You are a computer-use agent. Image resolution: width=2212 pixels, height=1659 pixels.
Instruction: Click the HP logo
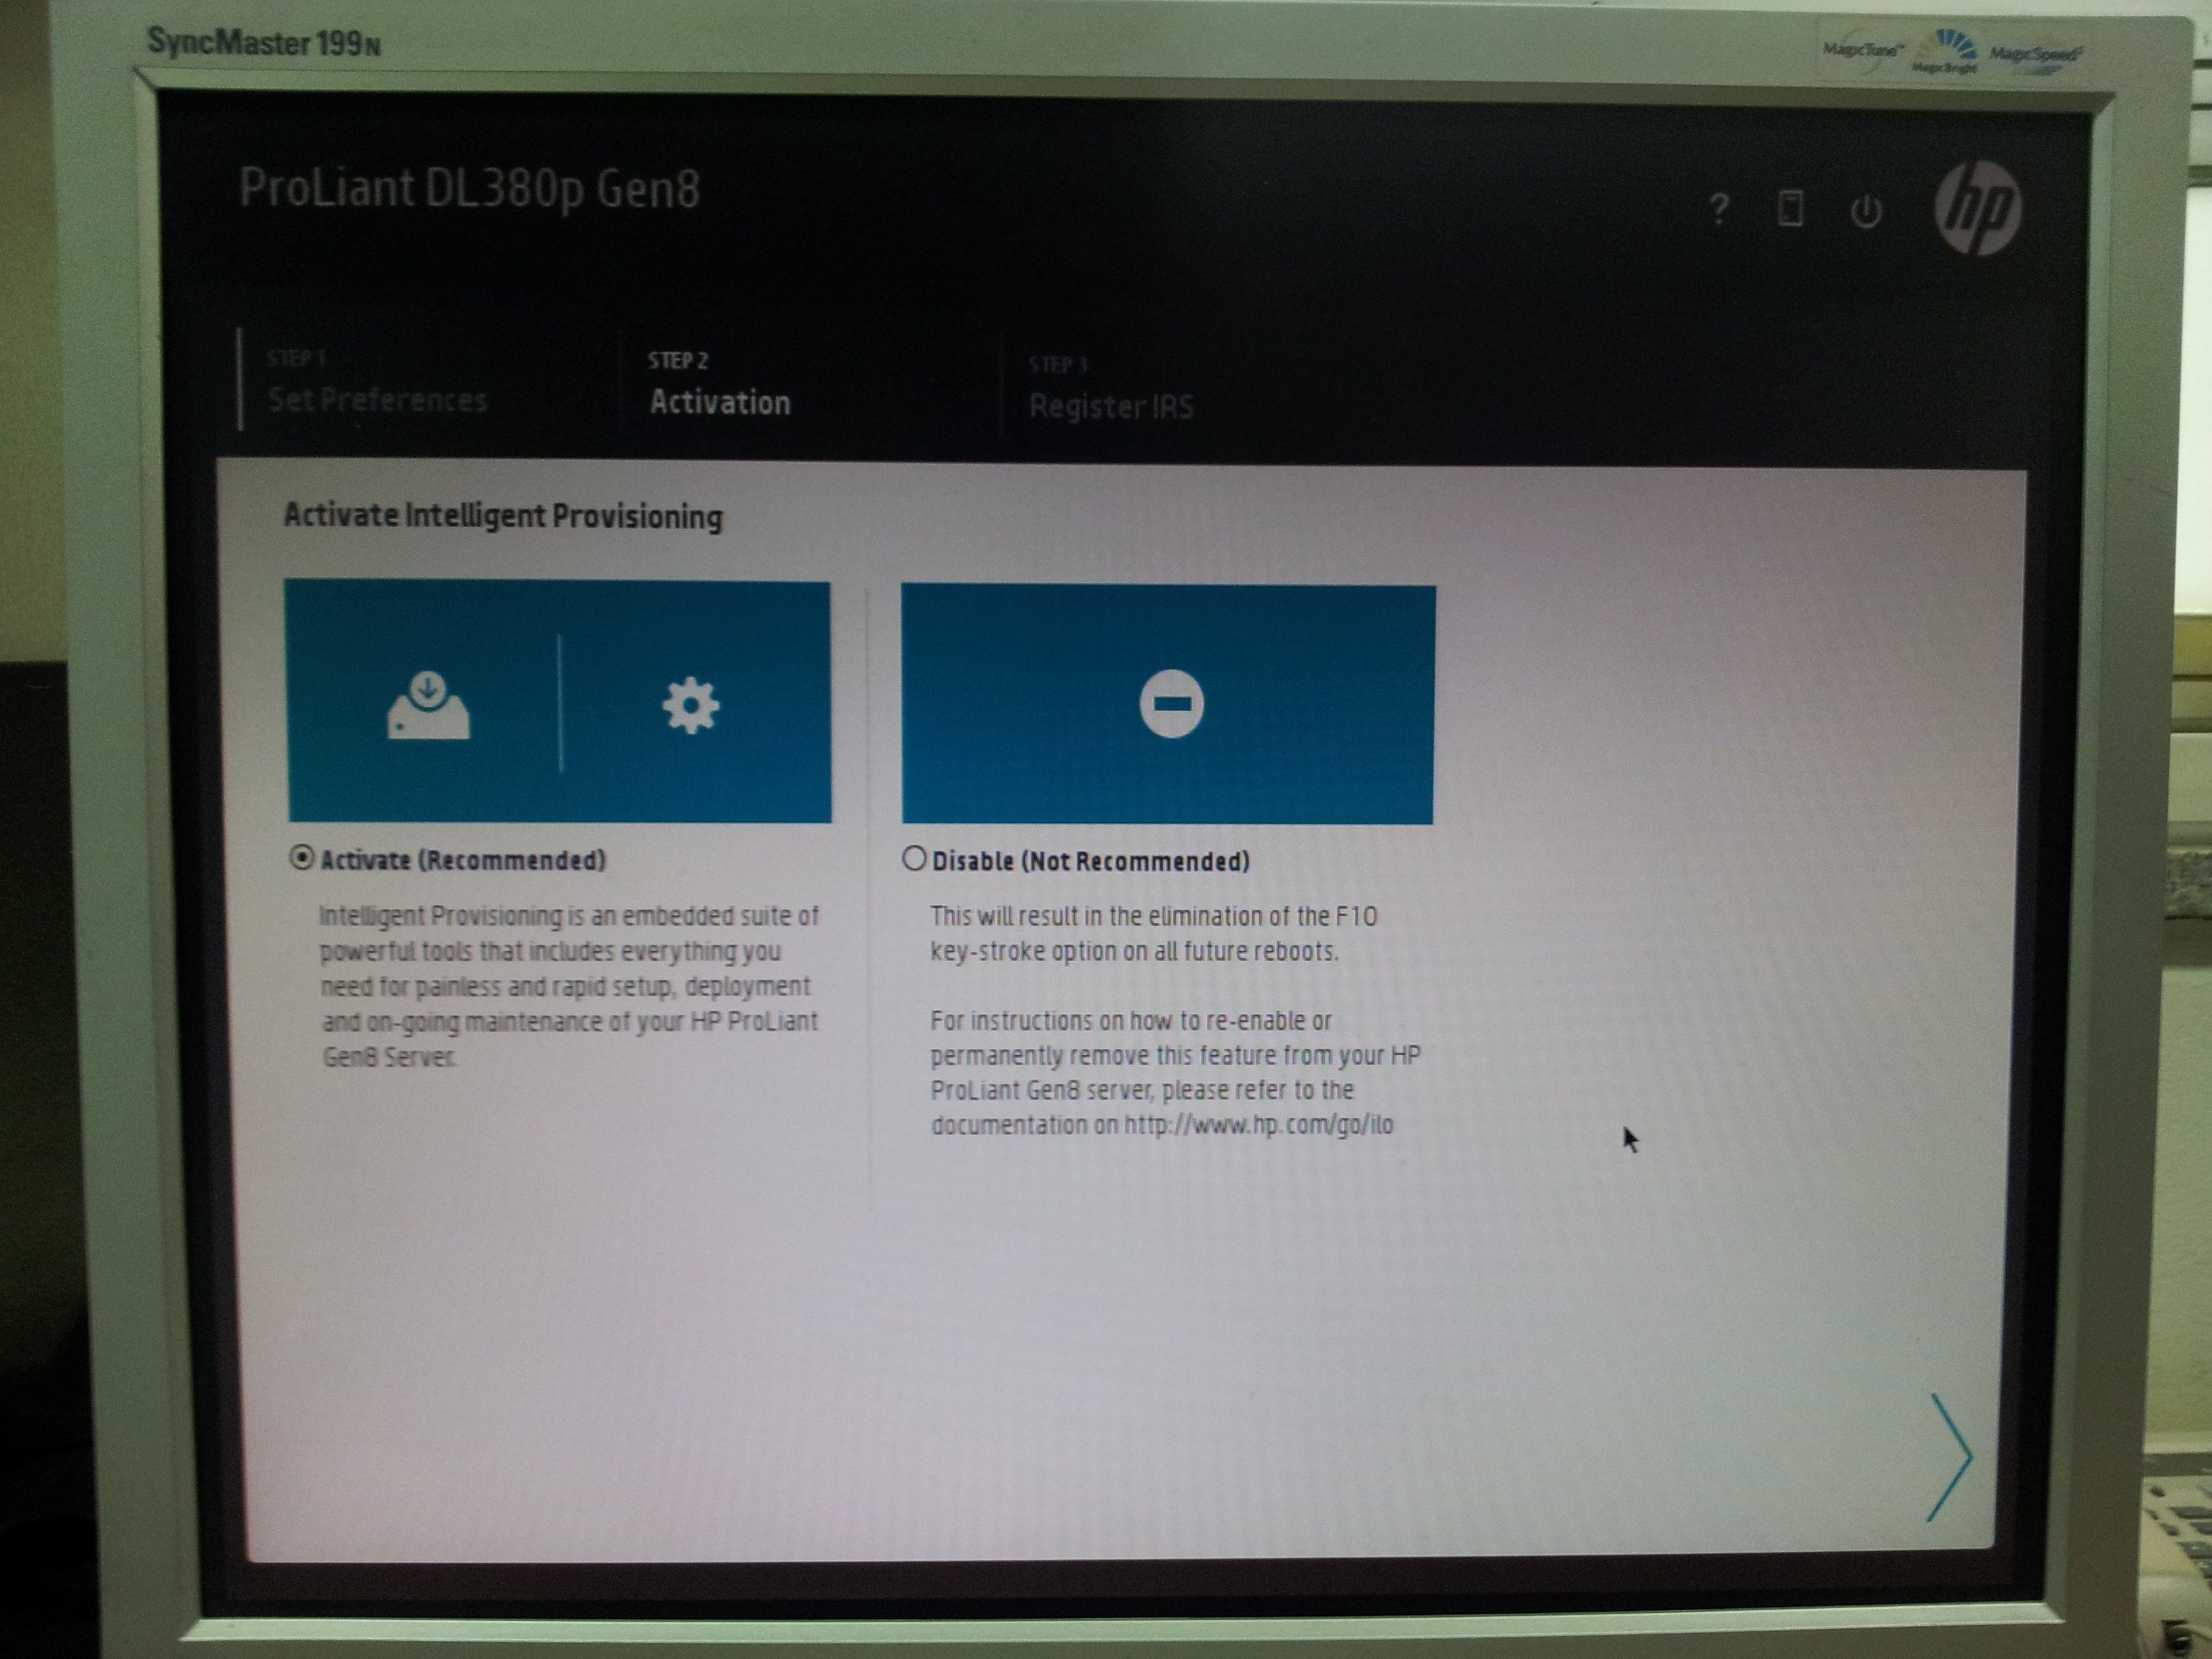[x=1977, y=209]
